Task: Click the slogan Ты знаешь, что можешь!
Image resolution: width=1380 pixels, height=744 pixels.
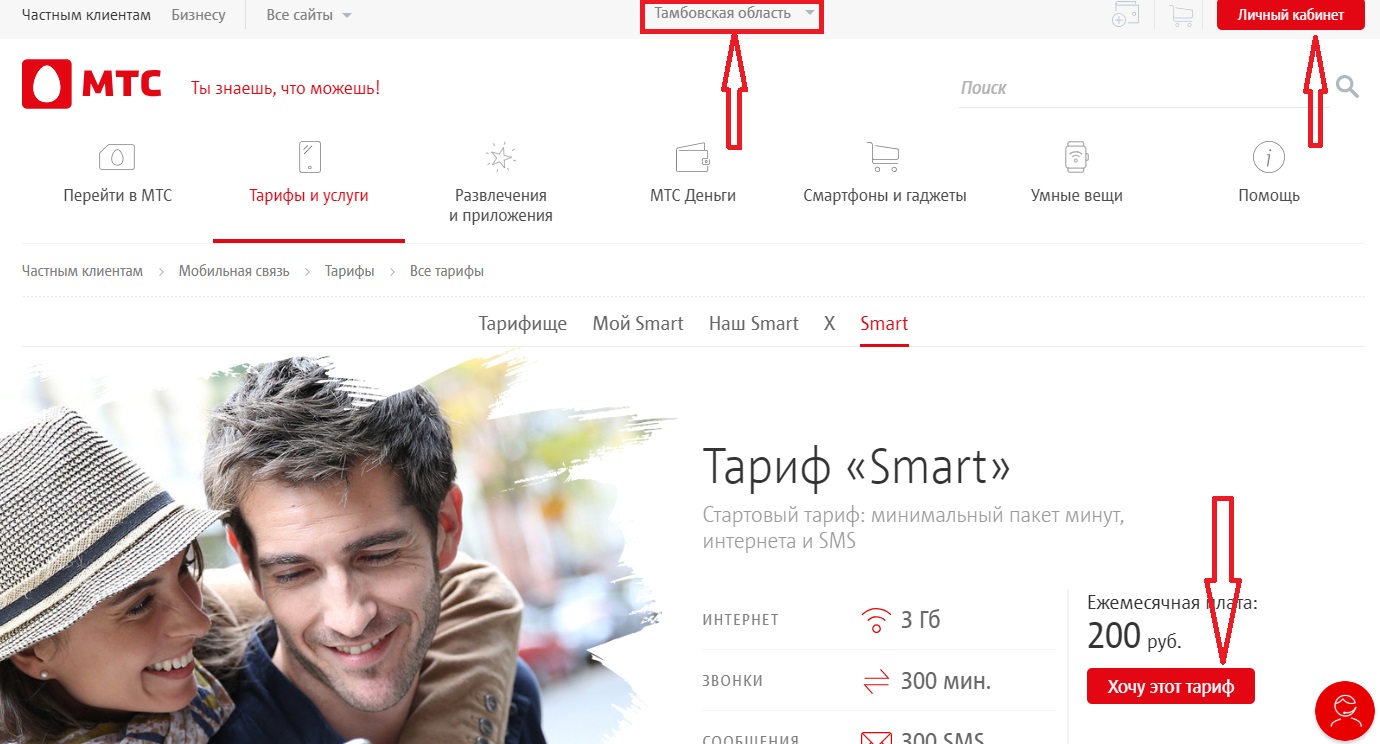Action: pos(285,88)
